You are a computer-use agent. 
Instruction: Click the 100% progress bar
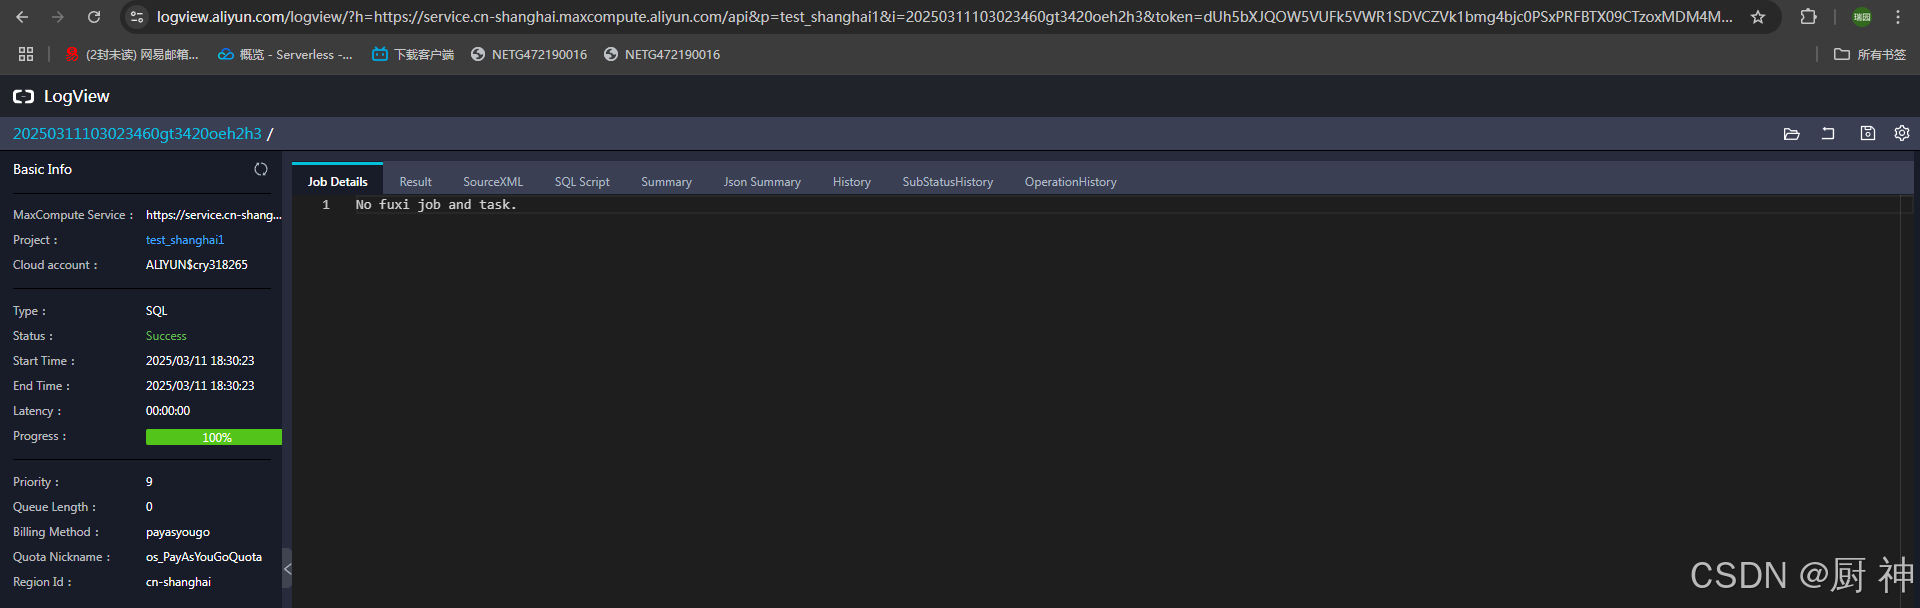click(214, 437)
